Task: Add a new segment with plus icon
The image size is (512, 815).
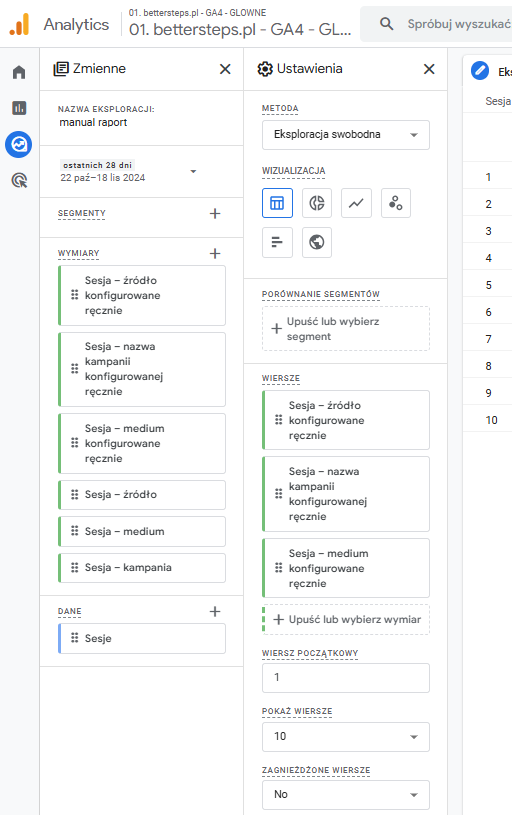Action: pos(215,213)
